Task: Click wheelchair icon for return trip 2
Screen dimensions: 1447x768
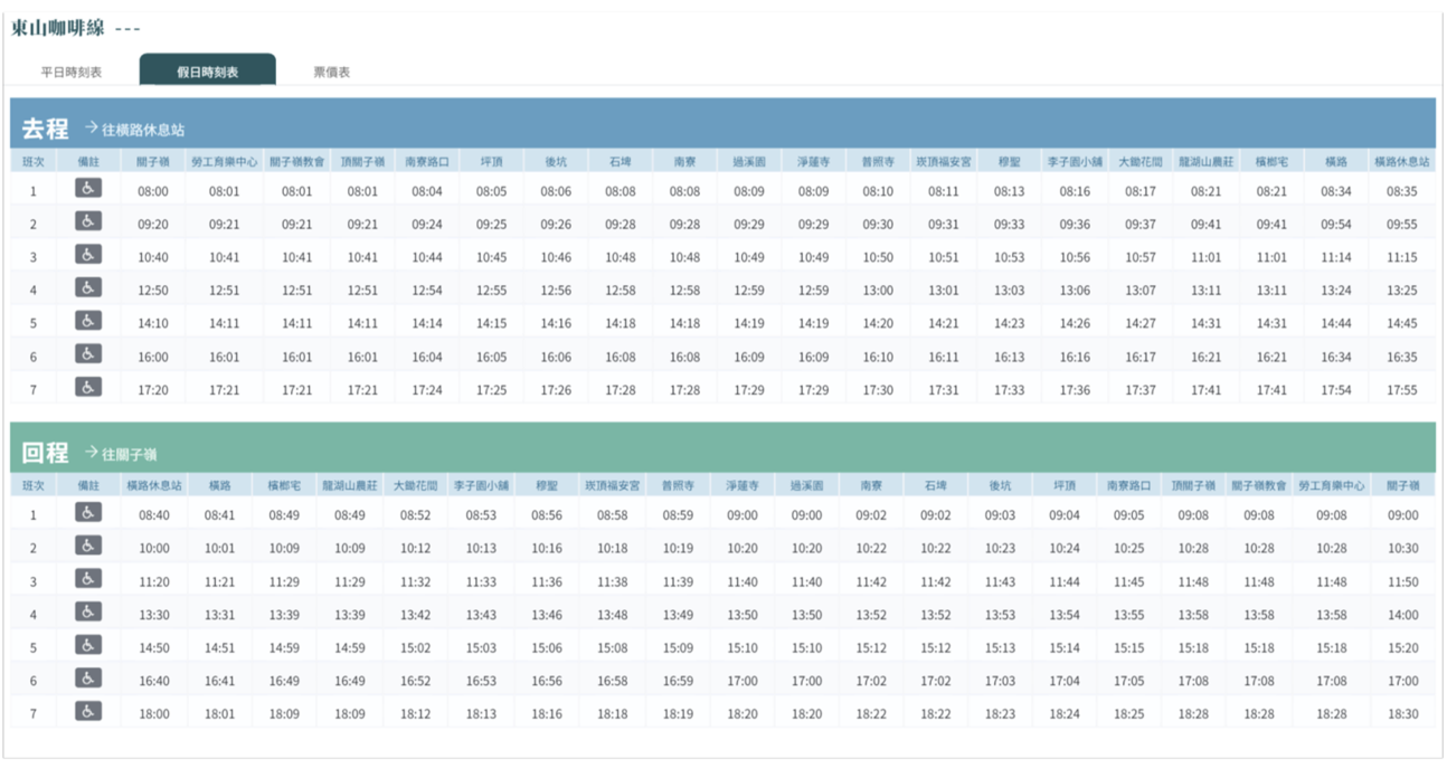Action: (x=88, y=546)
